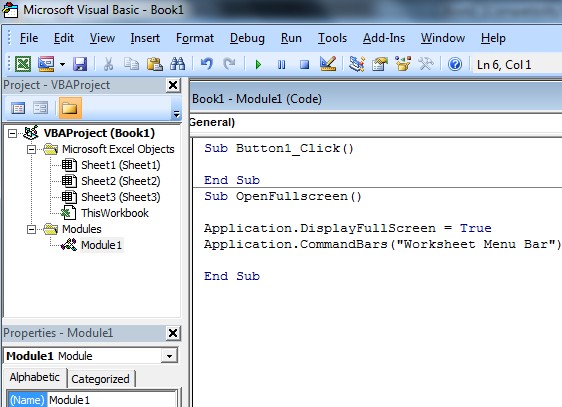Click View Object icon in Project panel
Screen dimensions: 562x407
(x=41, y=108)
